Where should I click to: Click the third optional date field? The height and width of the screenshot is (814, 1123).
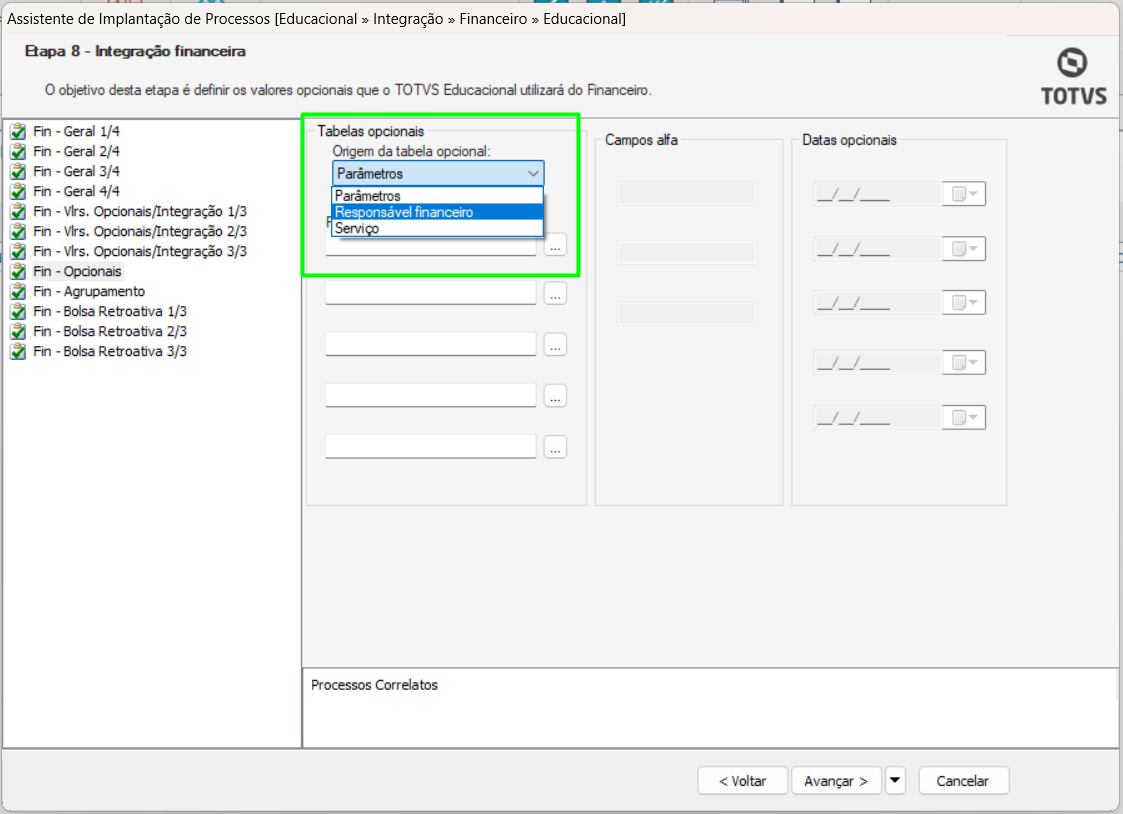[878, 302]
